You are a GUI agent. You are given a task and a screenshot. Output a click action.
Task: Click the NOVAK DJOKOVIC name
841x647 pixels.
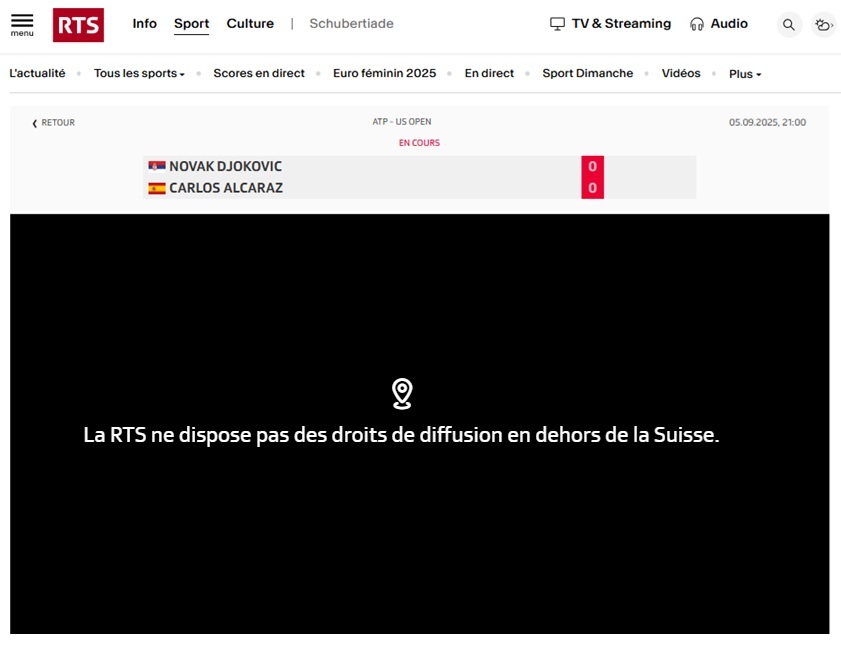point(225,166)
